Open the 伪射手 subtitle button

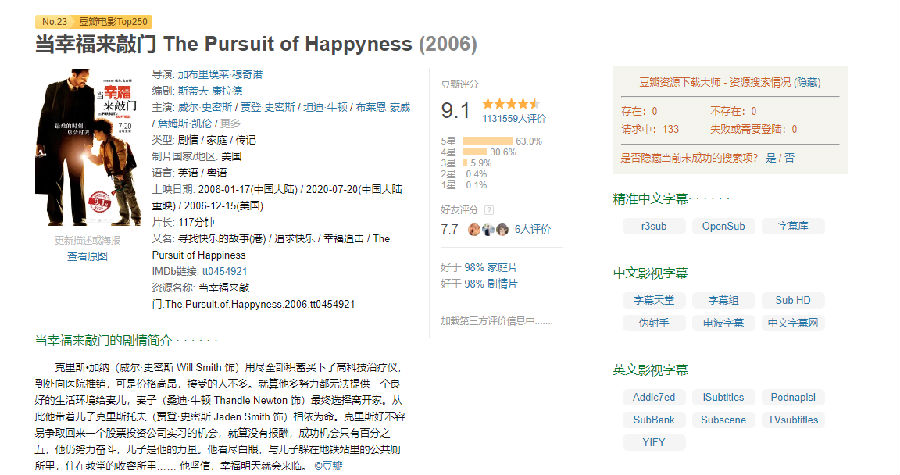pyautogui.click(x=654, y=323)
